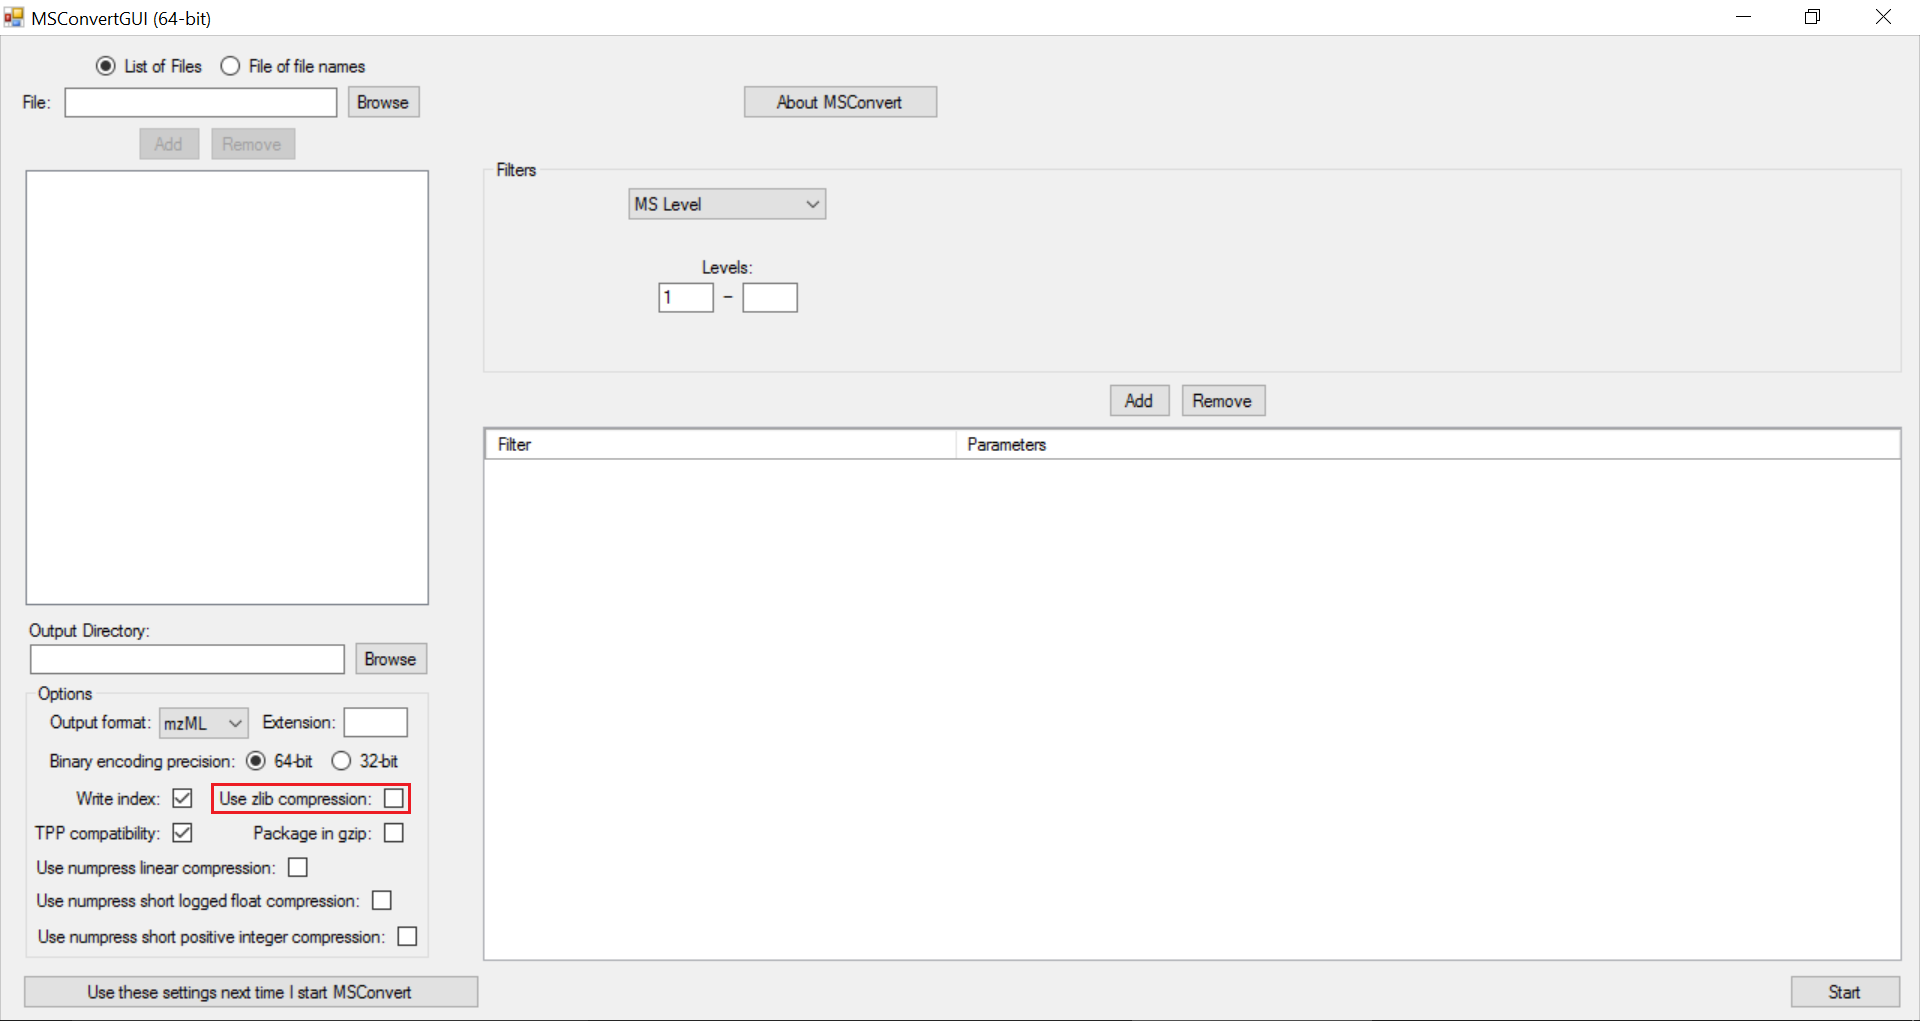The width and height of the screenshot is (1920, 1021).
Task: Browse for an output directory
Action: 391,659
